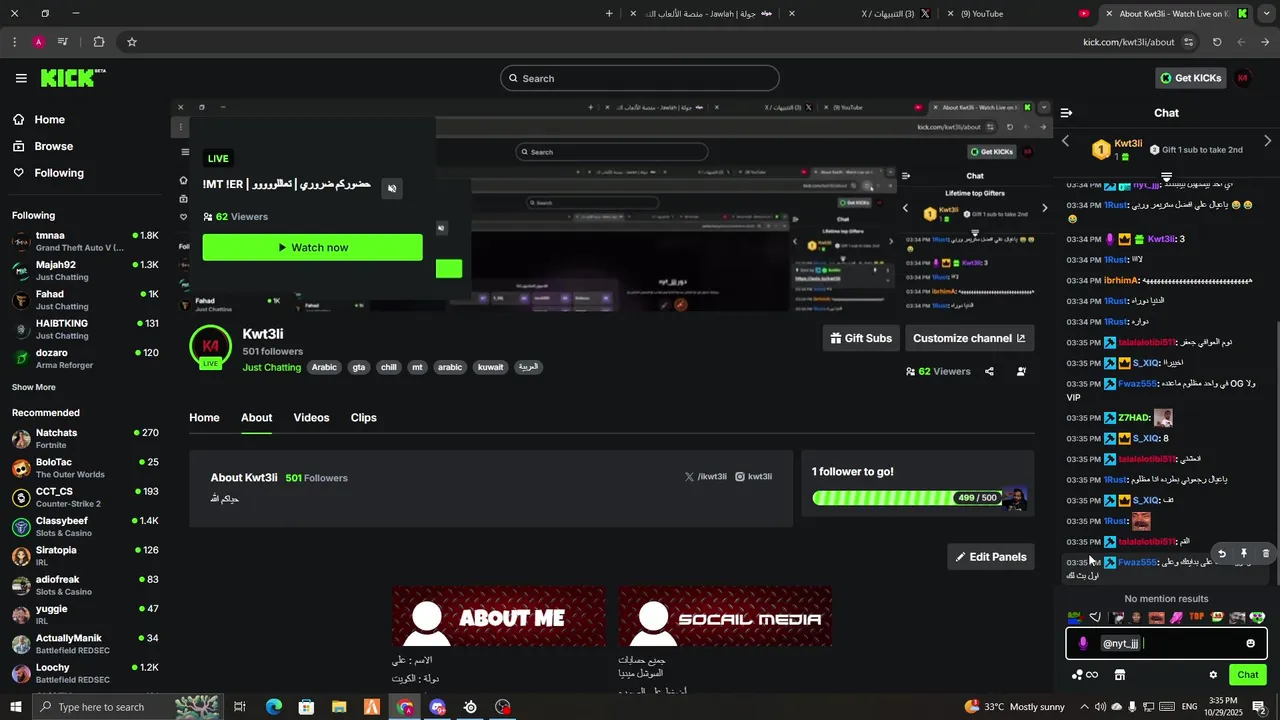Open tmnaa channel in the Following list
The image size is (1280, 720).
[85, 241]
